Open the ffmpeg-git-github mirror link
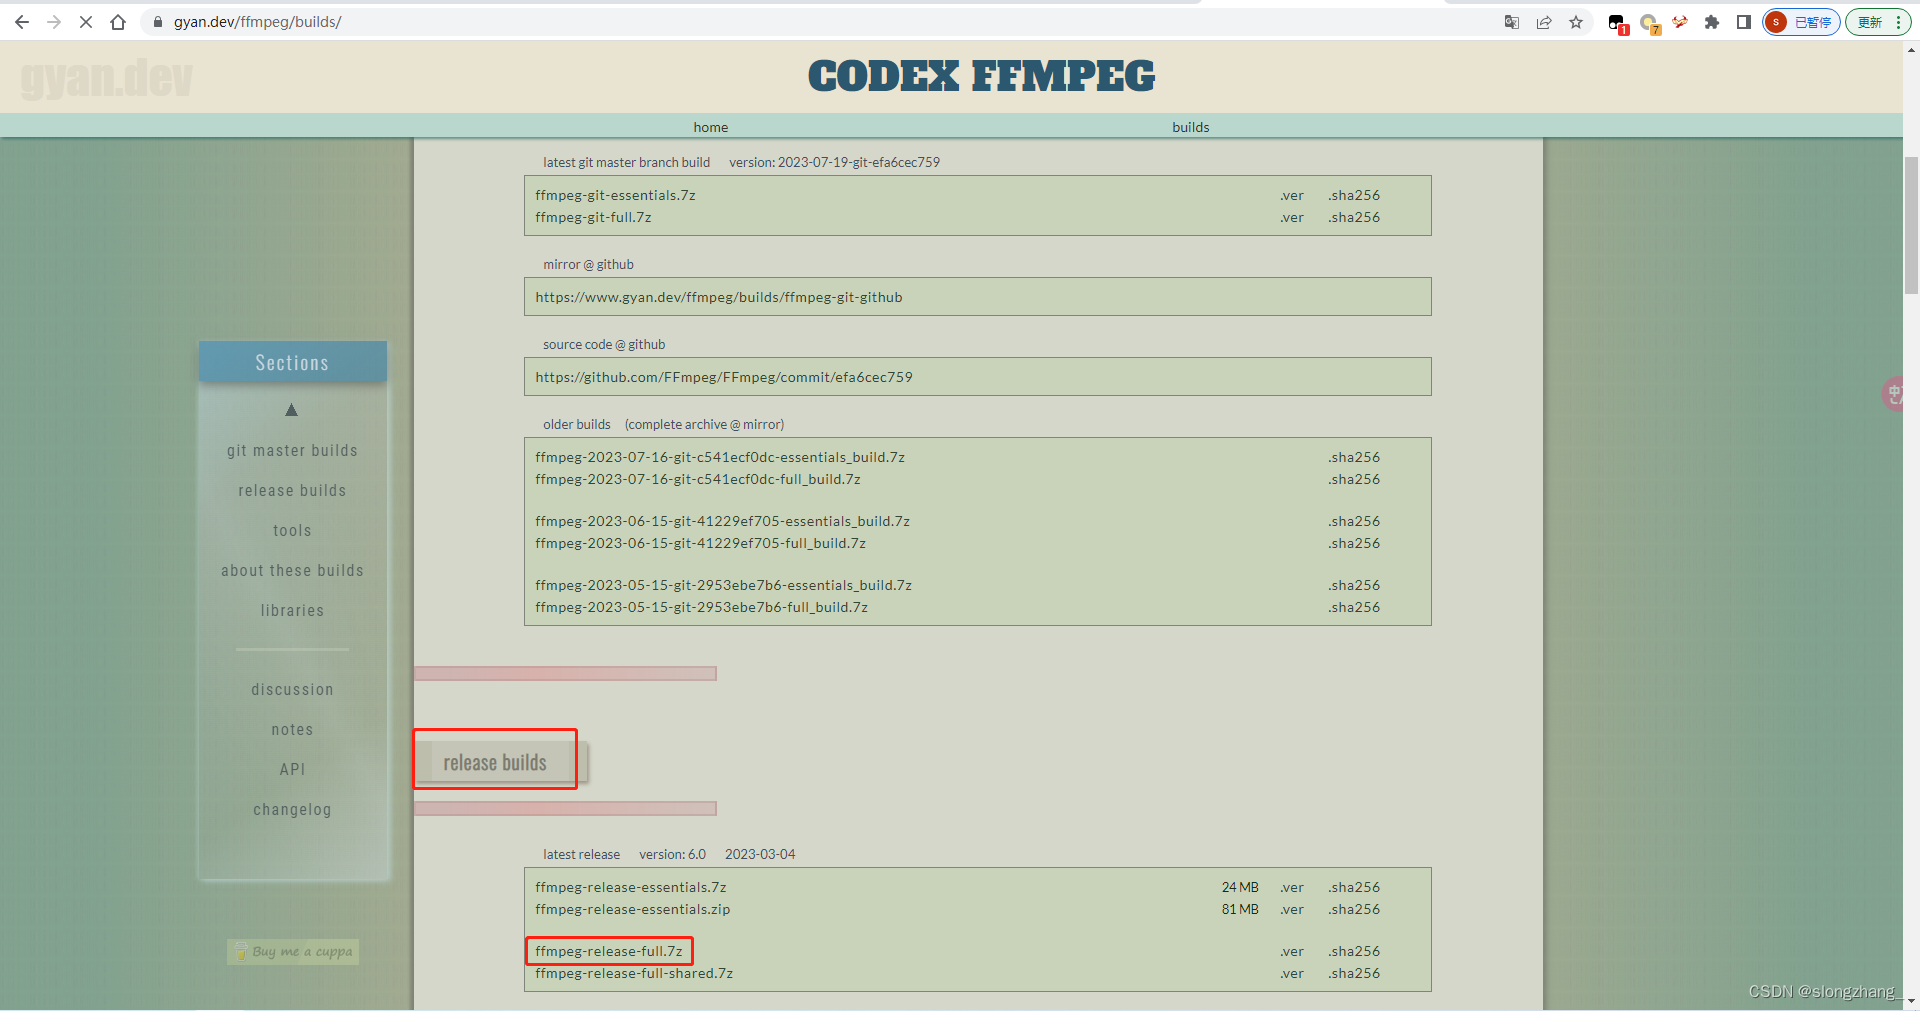Screen dimensions: 1920x1011 [x=719, y=297]
